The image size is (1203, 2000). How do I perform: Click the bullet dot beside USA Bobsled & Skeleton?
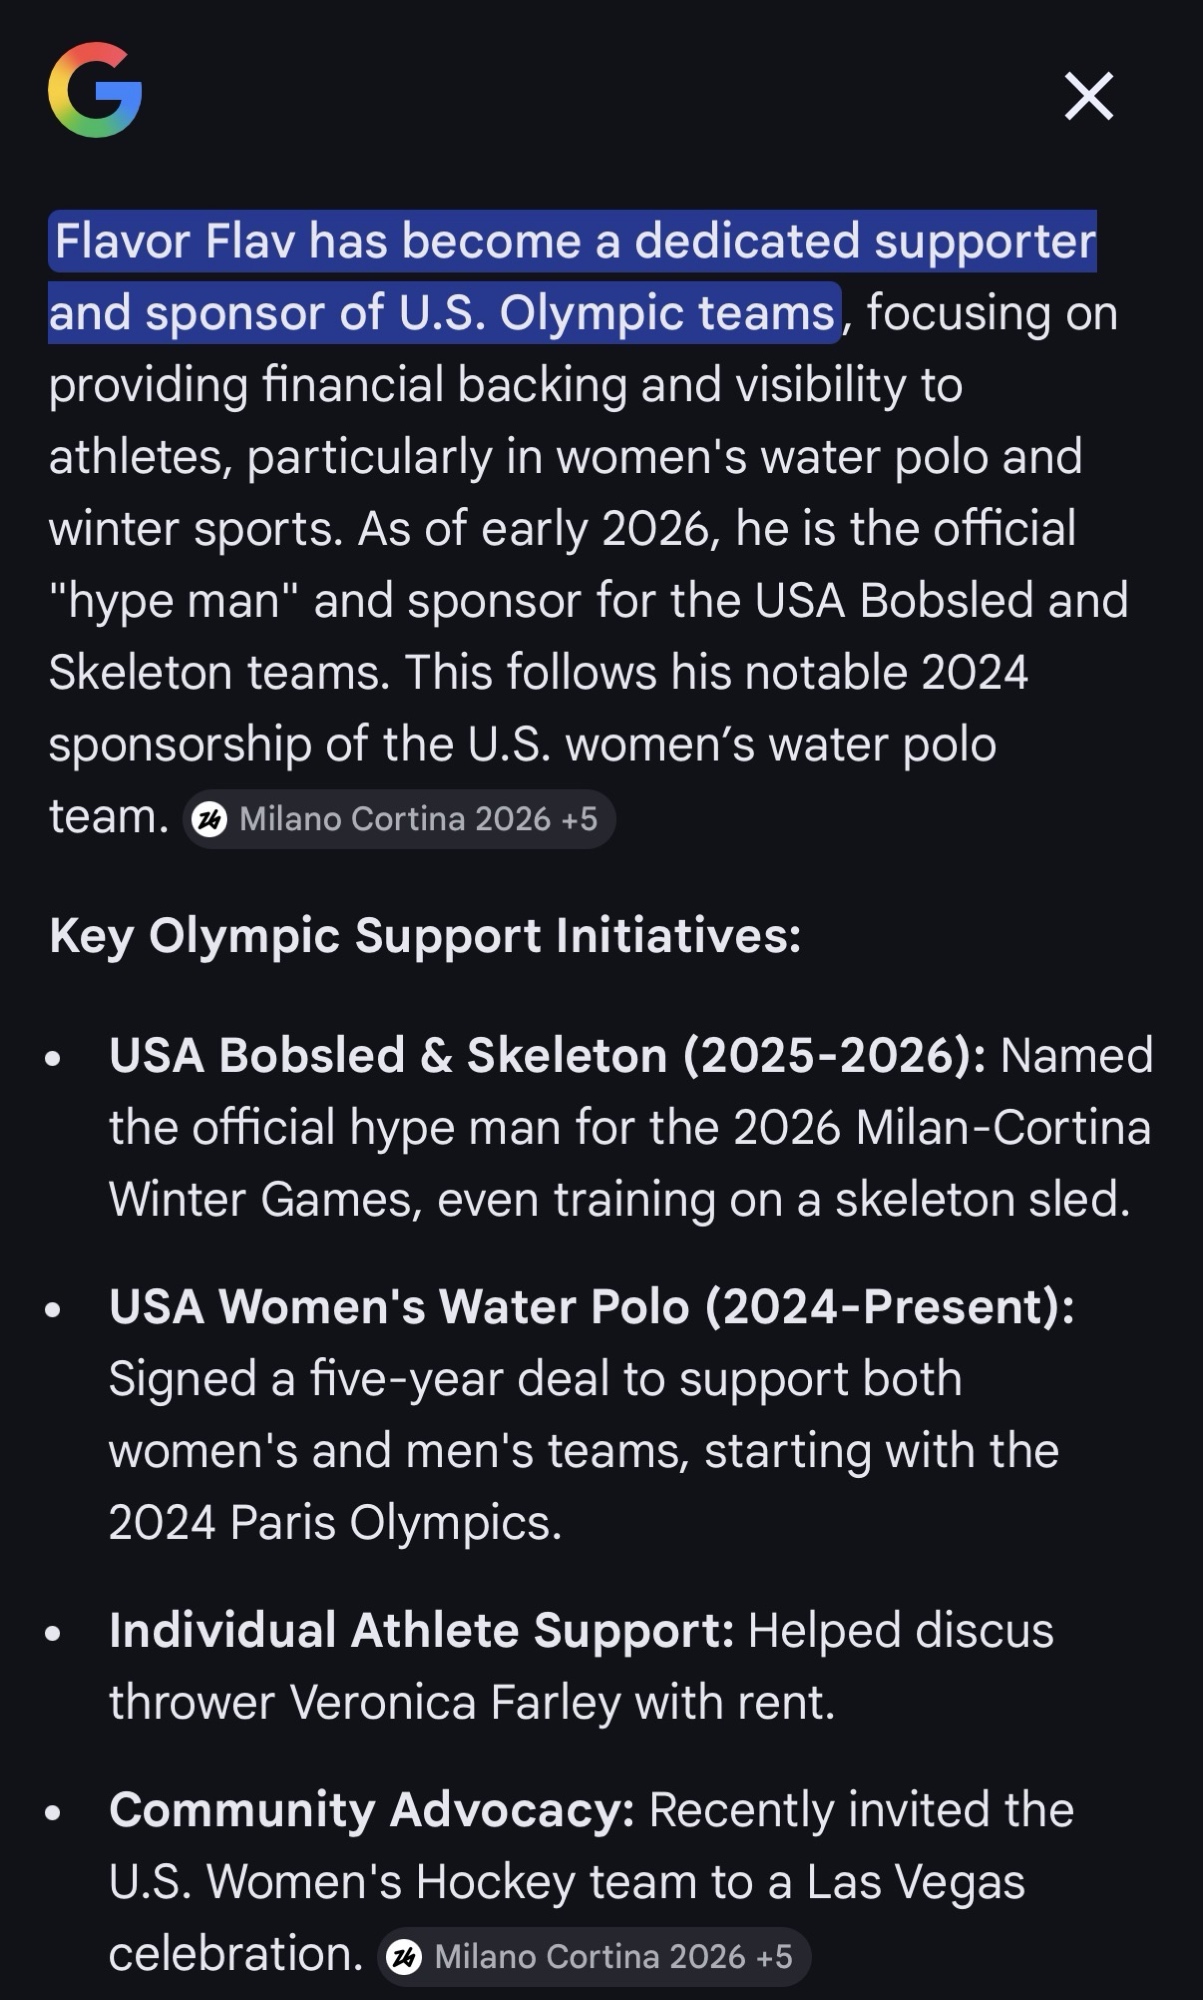[54, 1058]
